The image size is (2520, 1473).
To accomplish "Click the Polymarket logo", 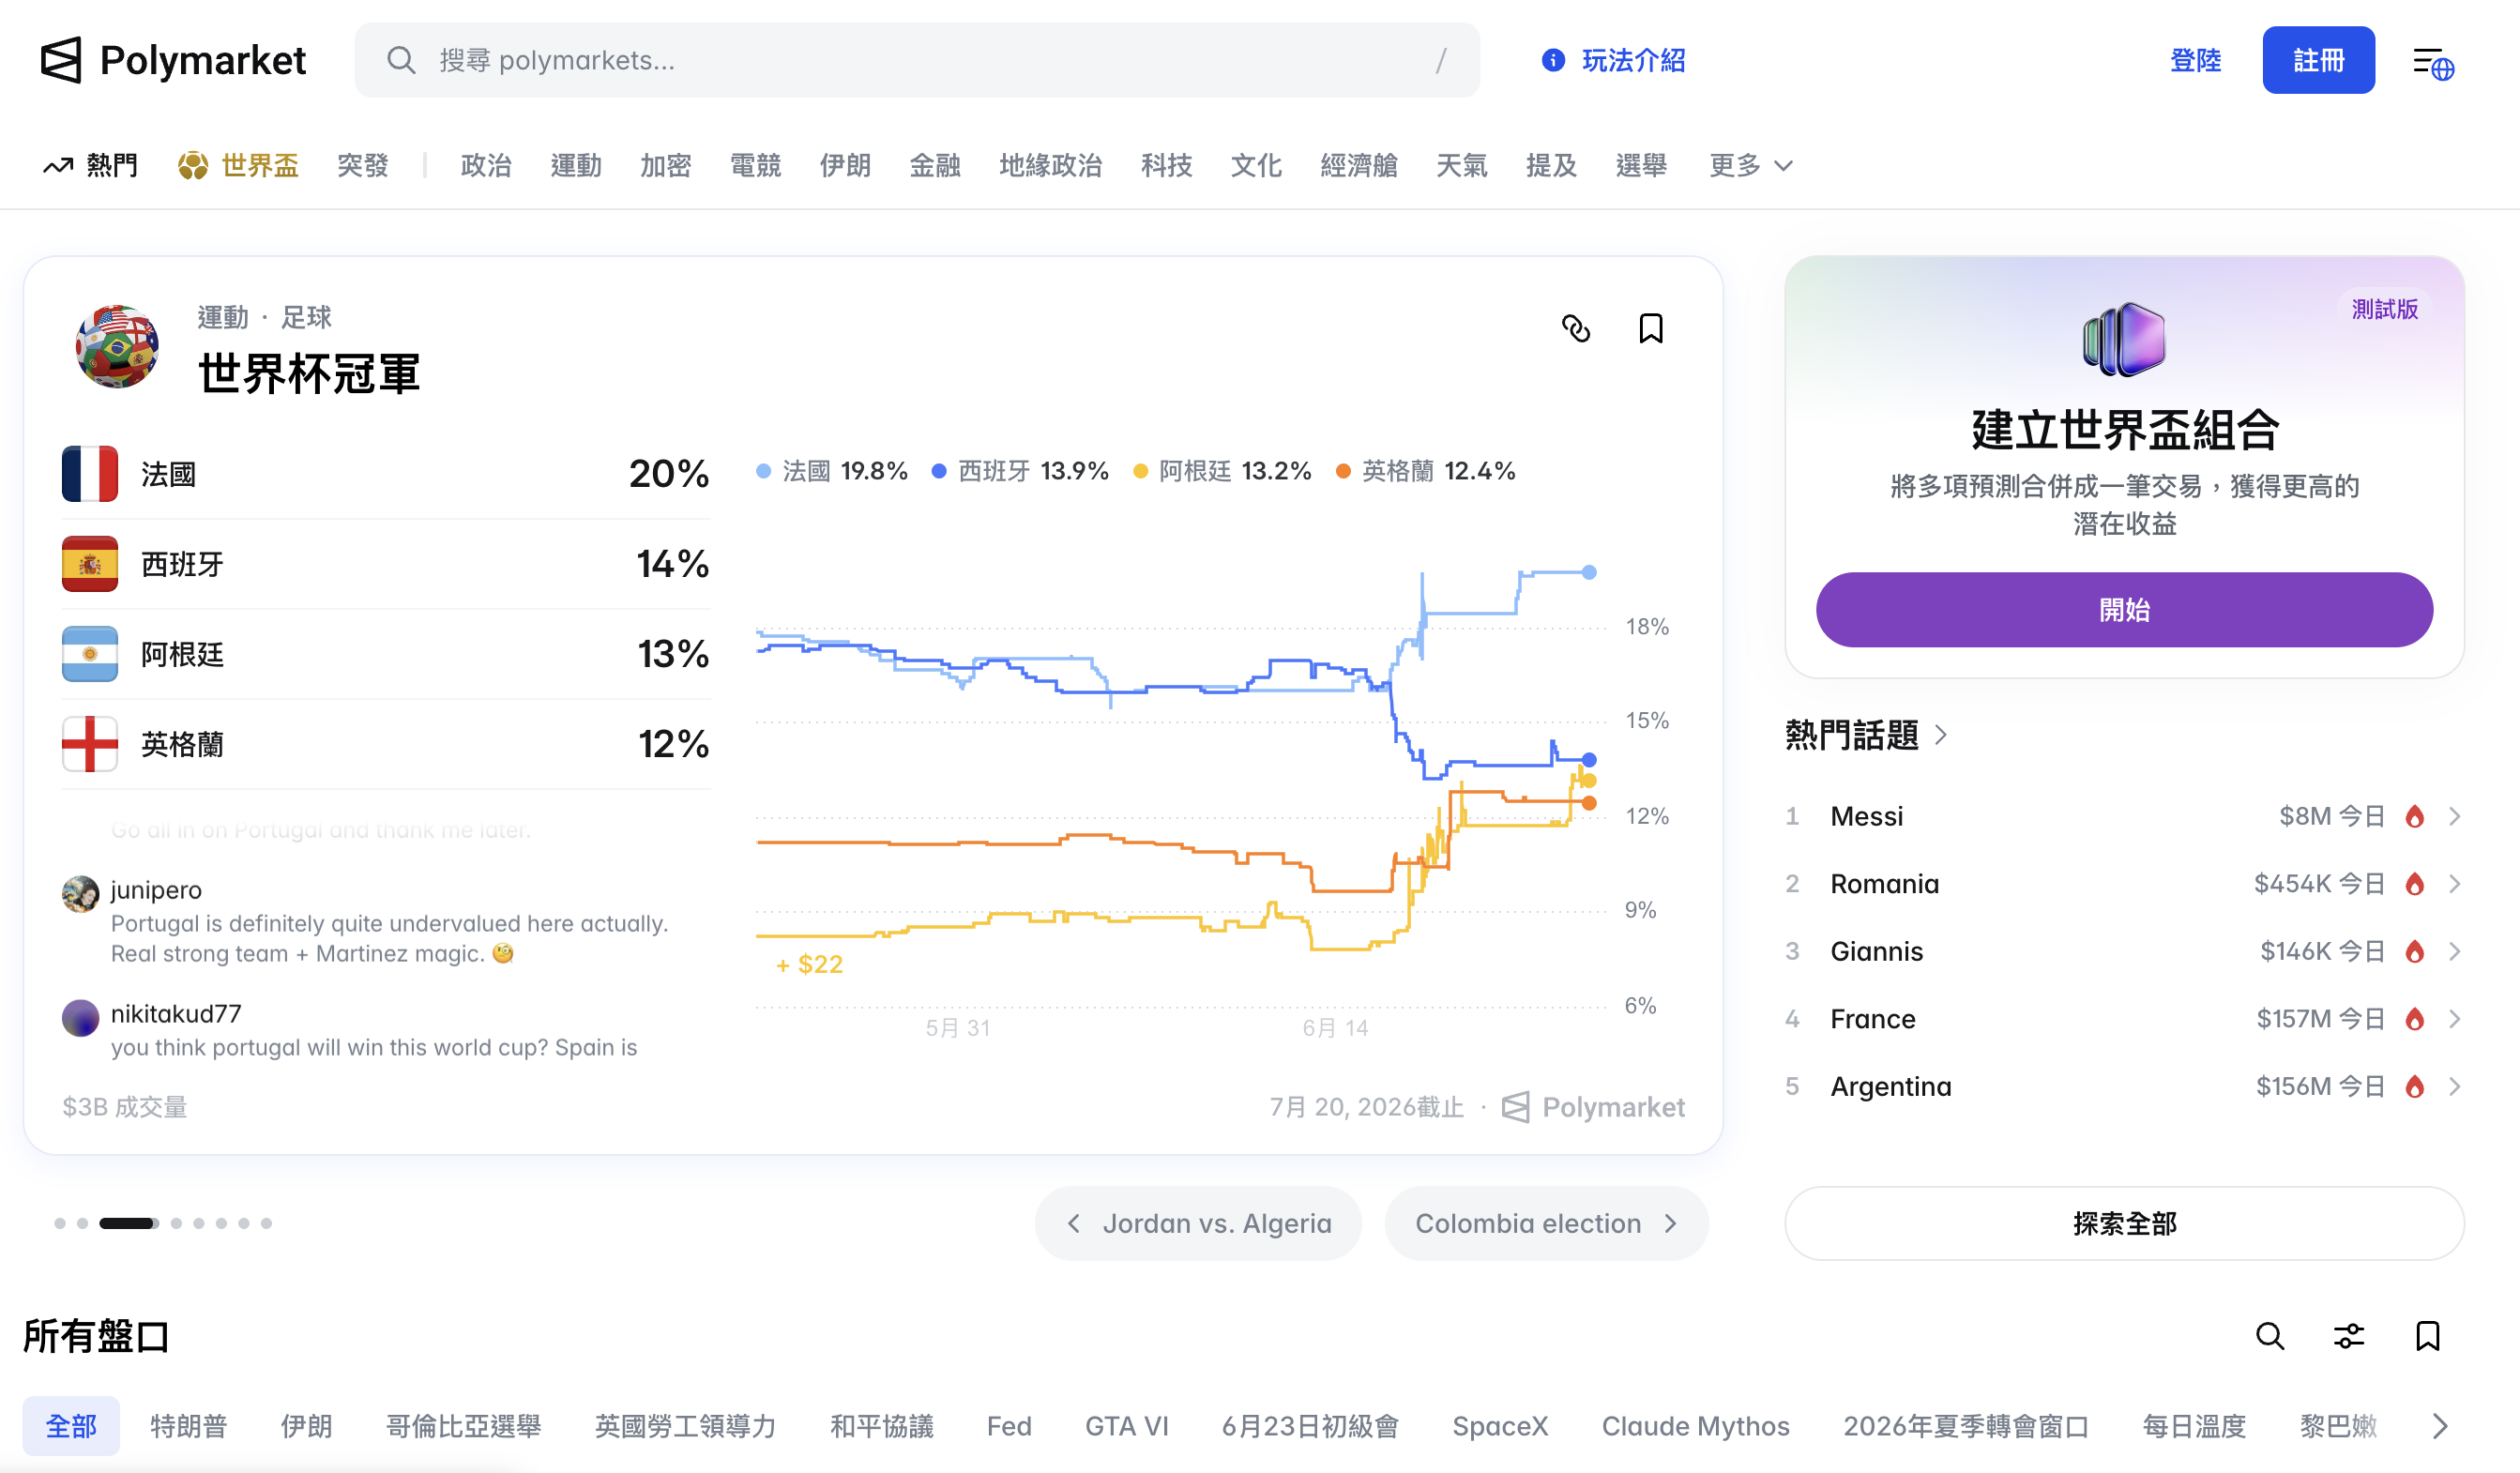I will click(173, 60).
